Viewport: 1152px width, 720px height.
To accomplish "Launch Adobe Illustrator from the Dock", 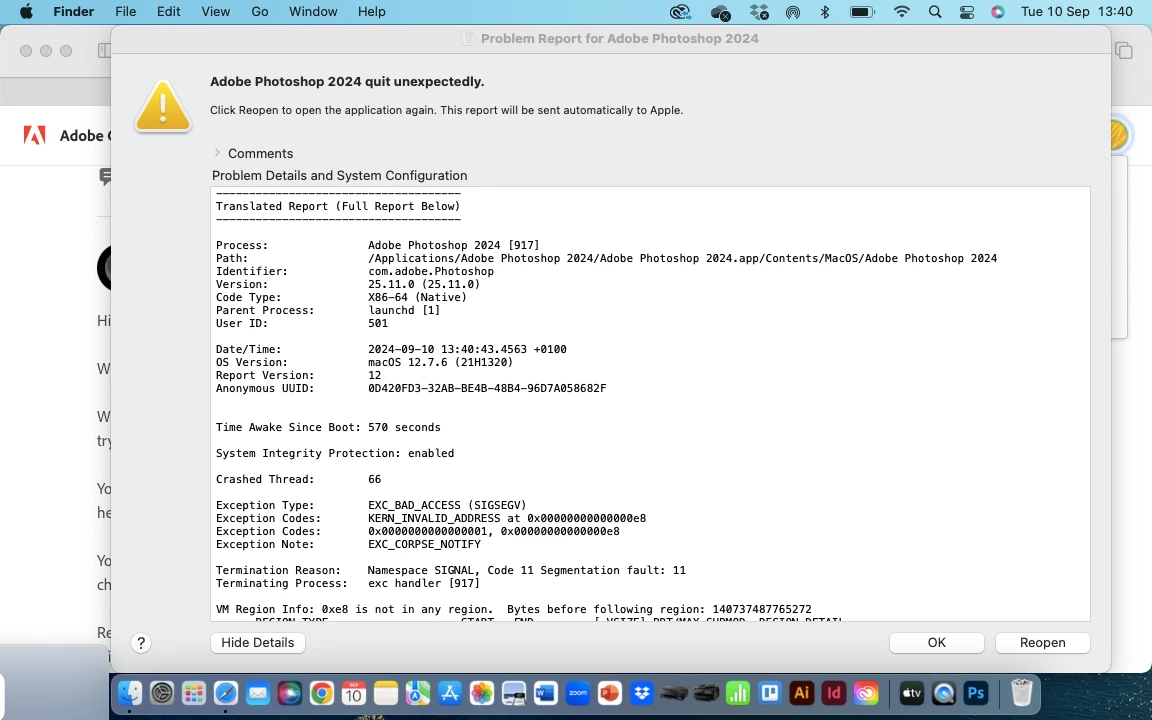I will coord(802,693).
